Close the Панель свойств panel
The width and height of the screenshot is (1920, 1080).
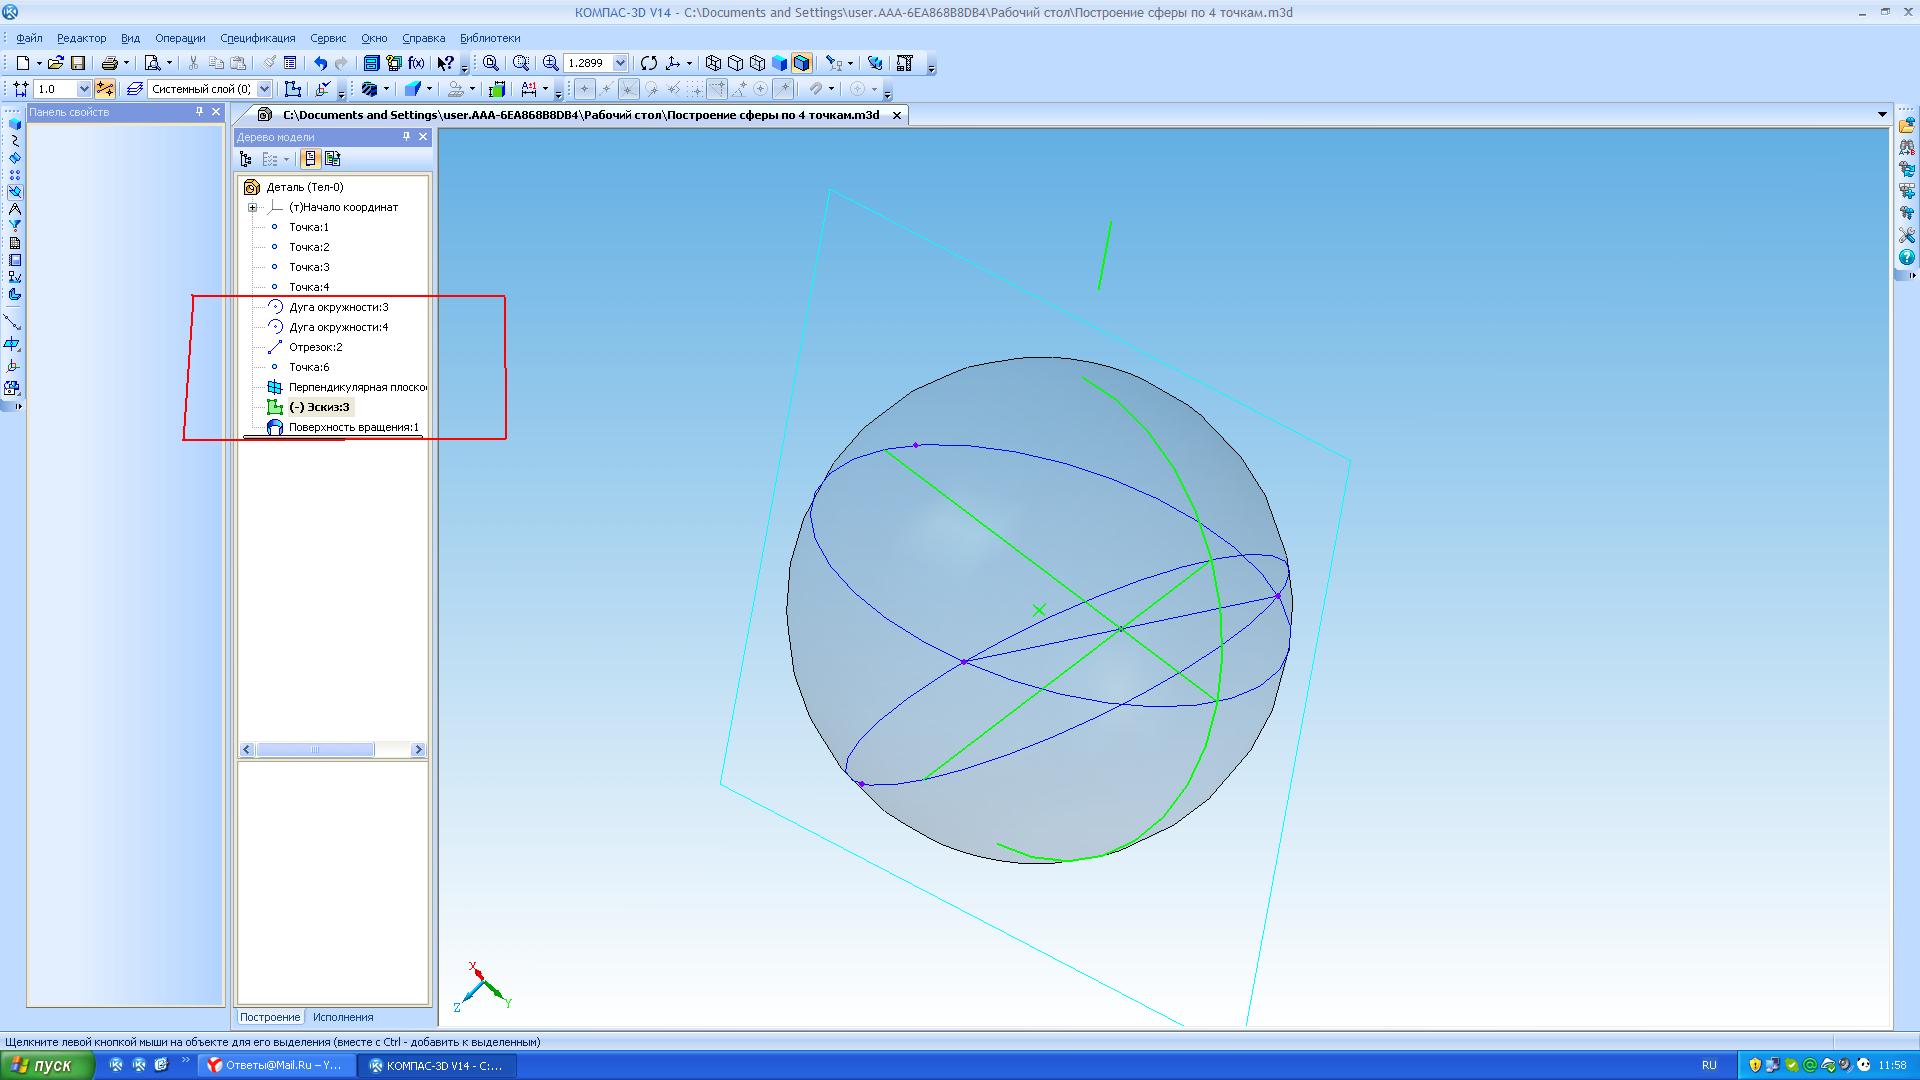pyautogui.click(x=216, y=112)
